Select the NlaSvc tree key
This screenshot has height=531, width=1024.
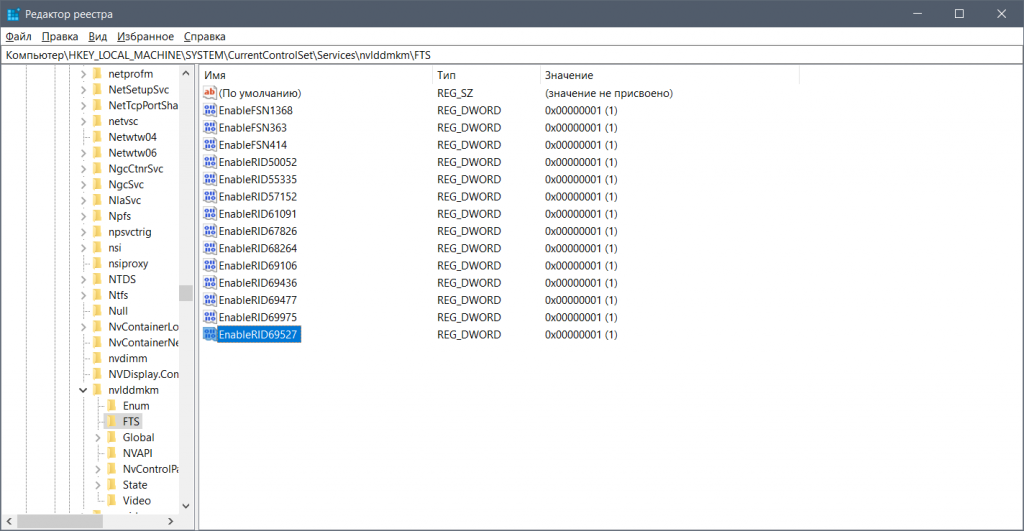(125, 200)
